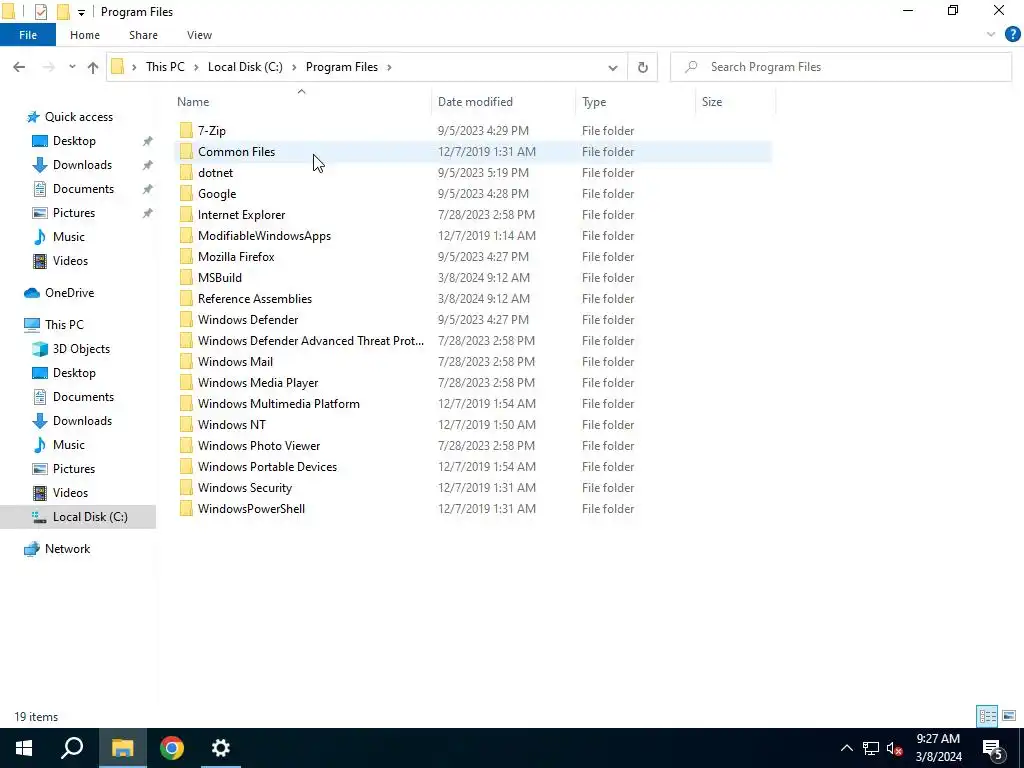Open the Windows Start menu
The image size is (1024, 768).
click(24, 748)
